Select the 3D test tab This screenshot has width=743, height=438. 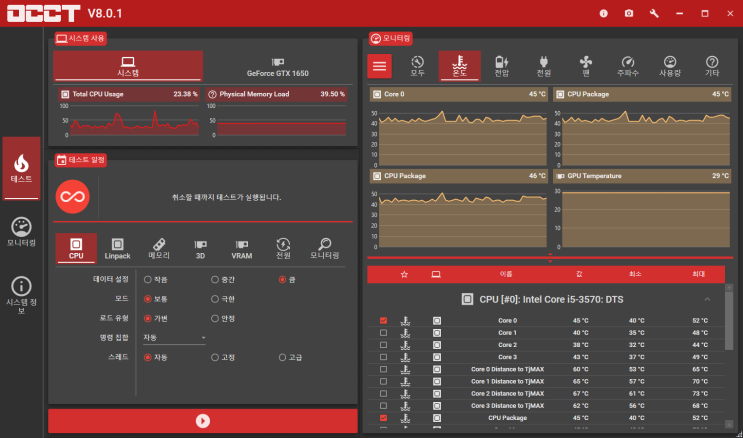(x=200, y=248)
